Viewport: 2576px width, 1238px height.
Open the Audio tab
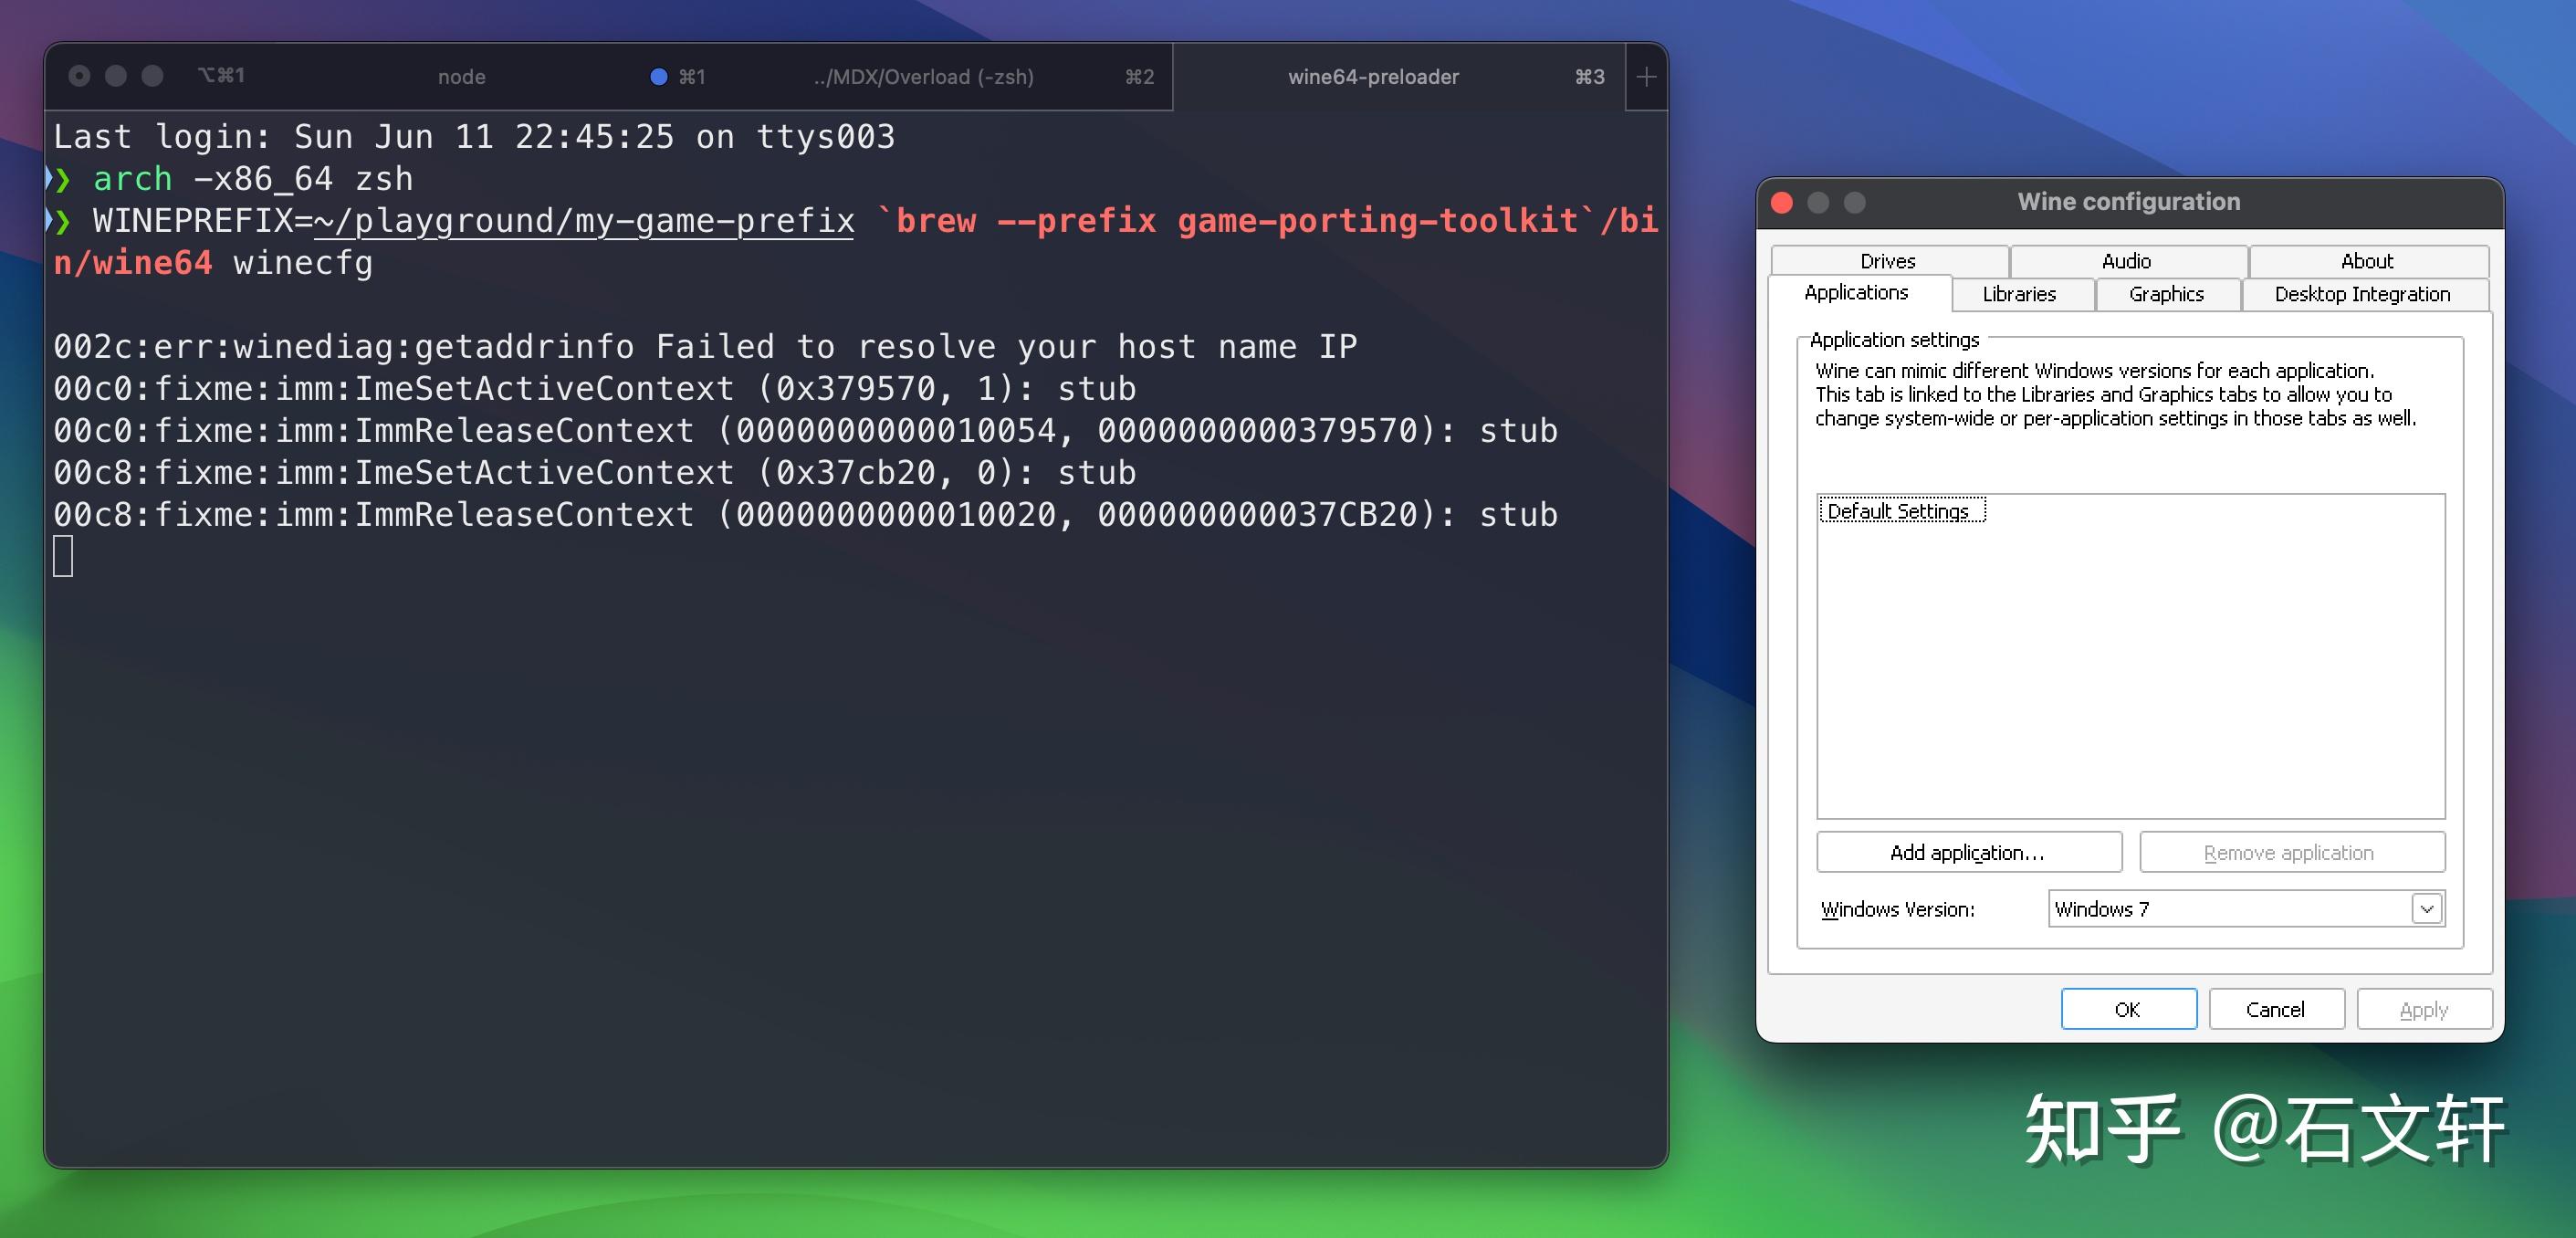tap(2126, 261)
